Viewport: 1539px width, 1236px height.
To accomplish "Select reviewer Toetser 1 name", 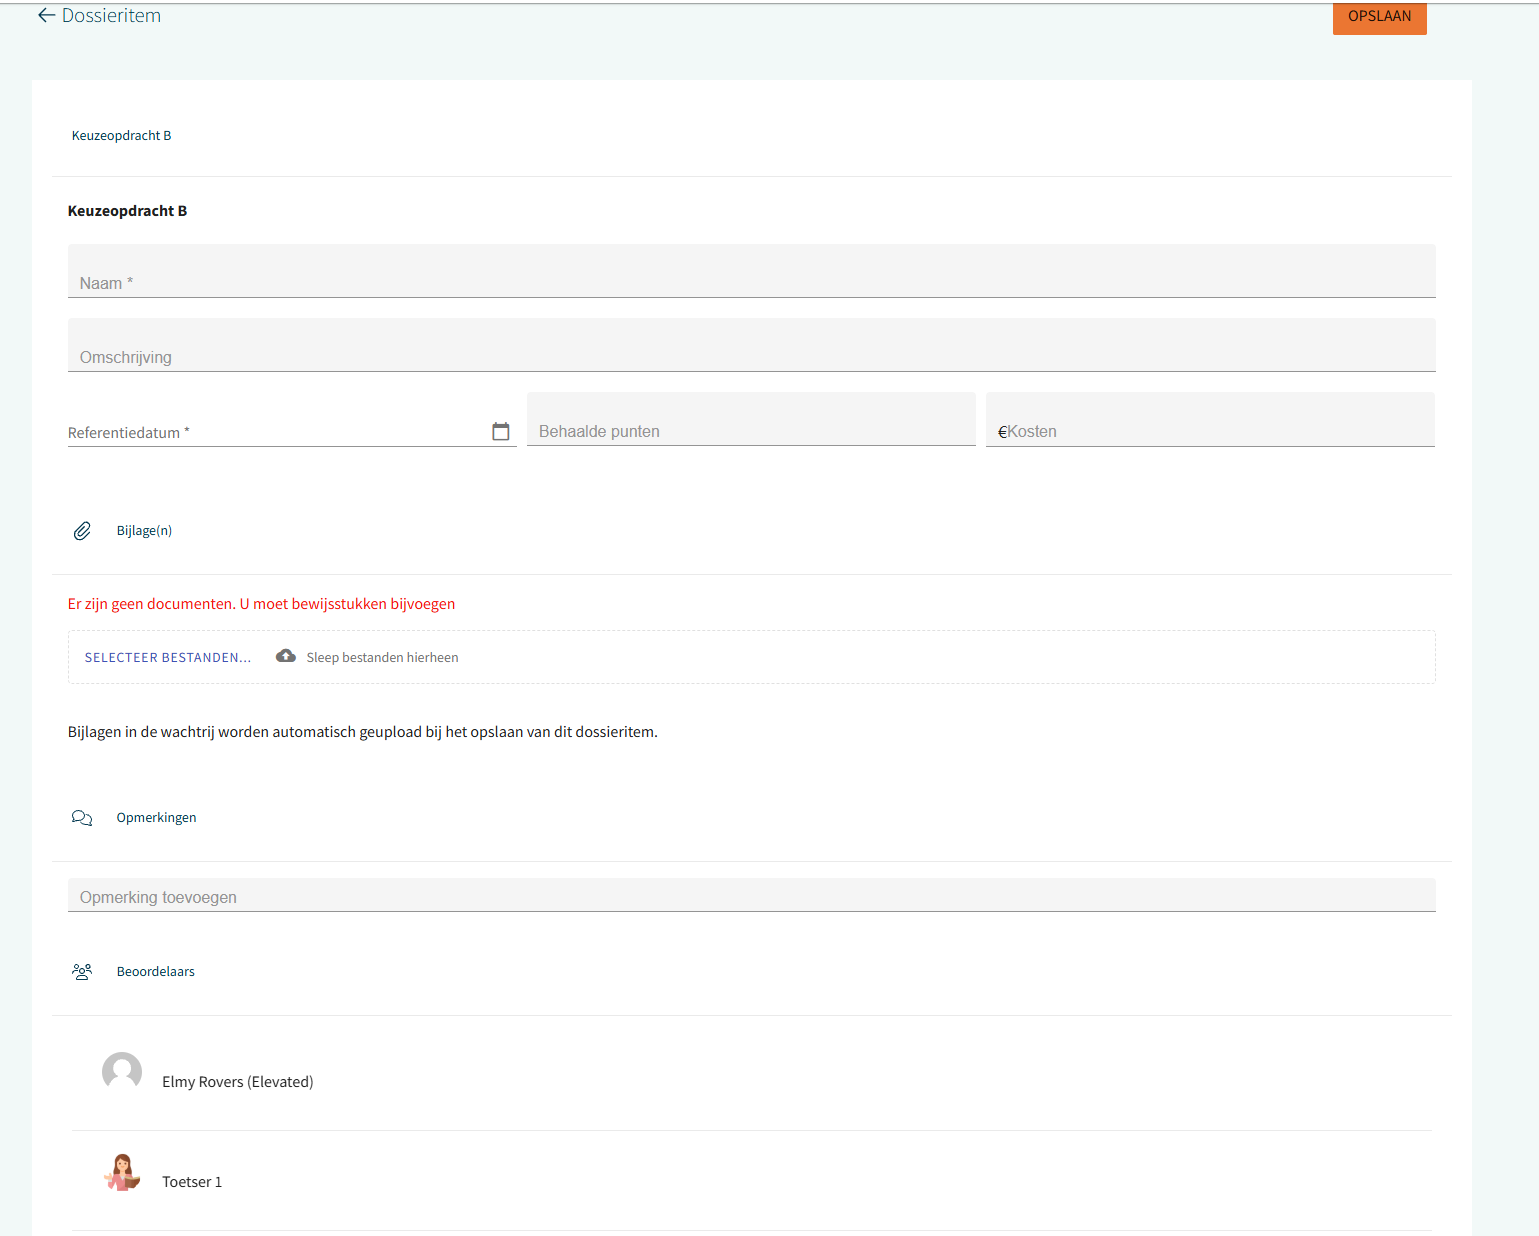I will pos(192,1182).
